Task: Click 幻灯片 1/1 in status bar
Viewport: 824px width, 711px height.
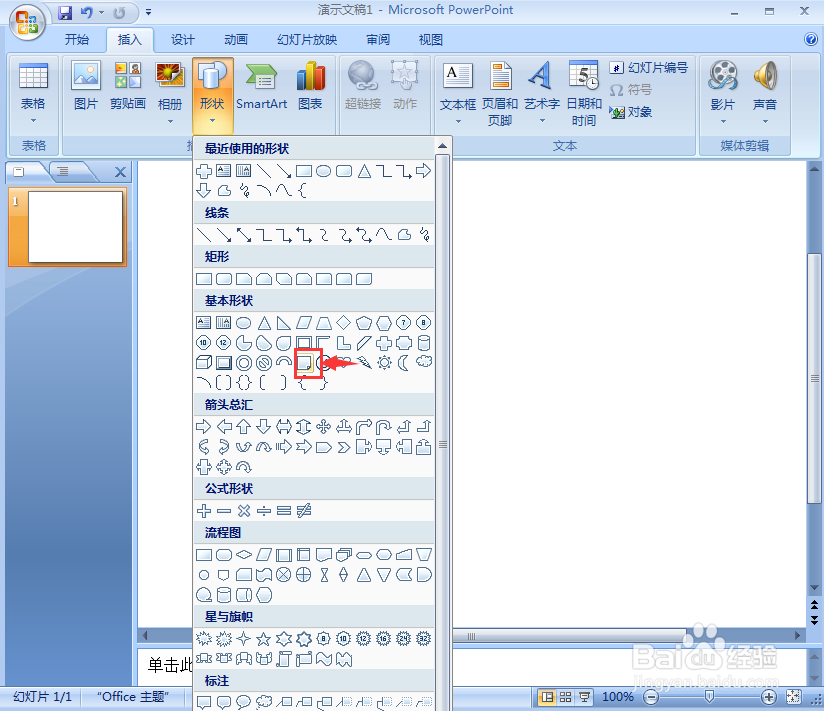Action: coord(42,697)
